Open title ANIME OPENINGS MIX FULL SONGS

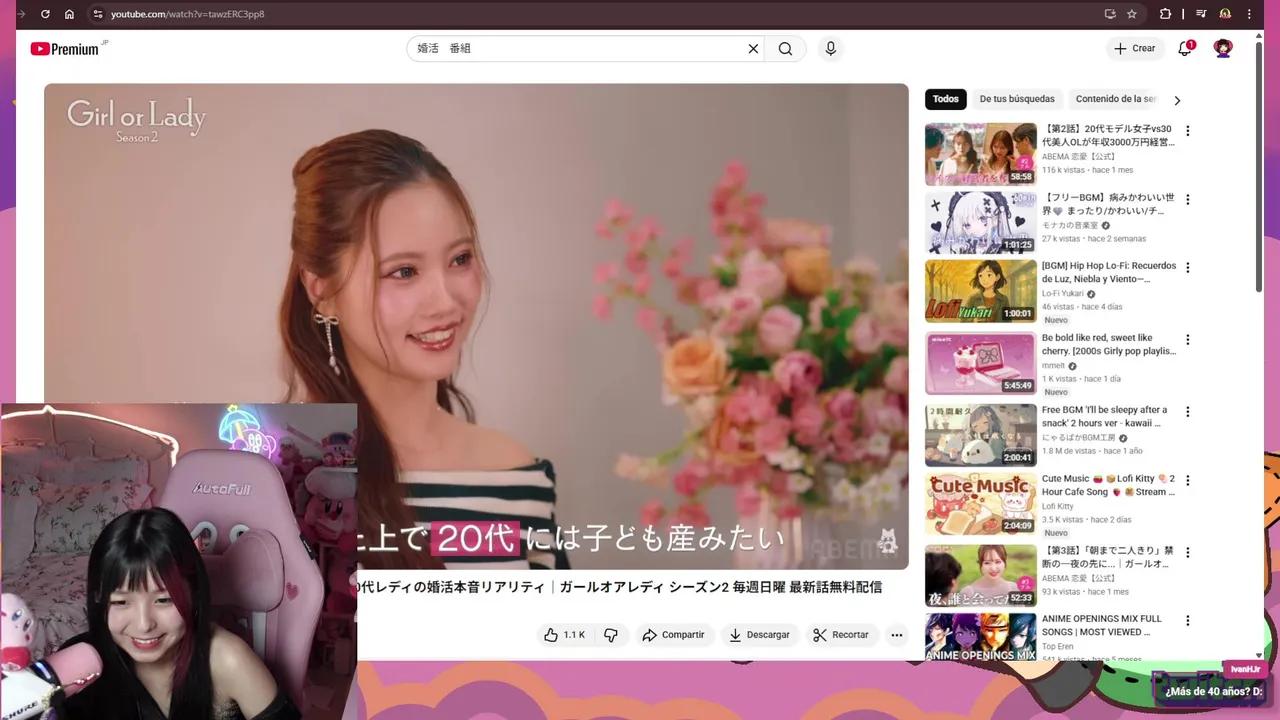(x=1102, y=626)
